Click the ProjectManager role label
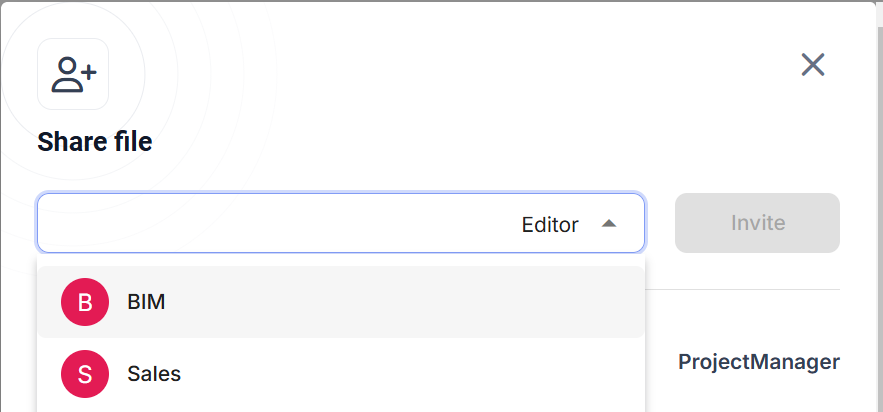The image size is (883, 412). pos(759,362)
